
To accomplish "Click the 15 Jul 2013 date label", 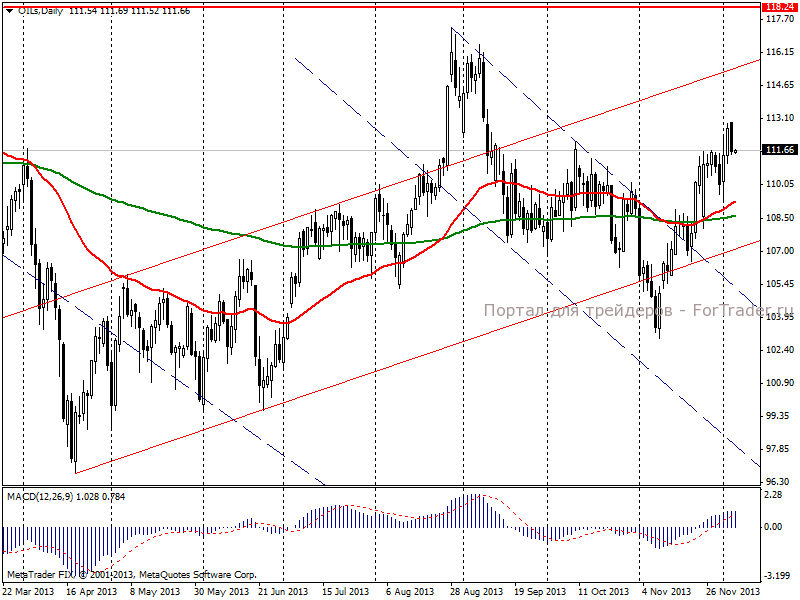I will point(345,592).
